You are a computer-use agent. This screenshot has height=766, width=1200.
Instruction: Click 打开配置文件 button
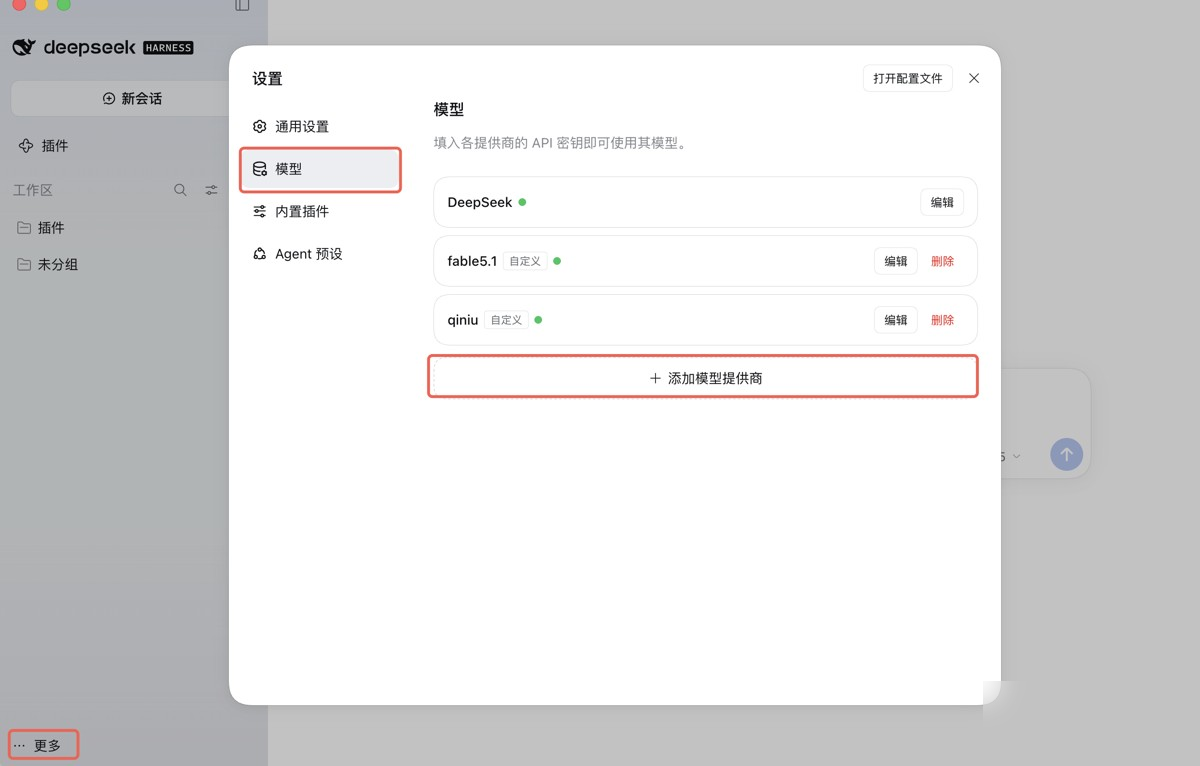tap(908, 78)
